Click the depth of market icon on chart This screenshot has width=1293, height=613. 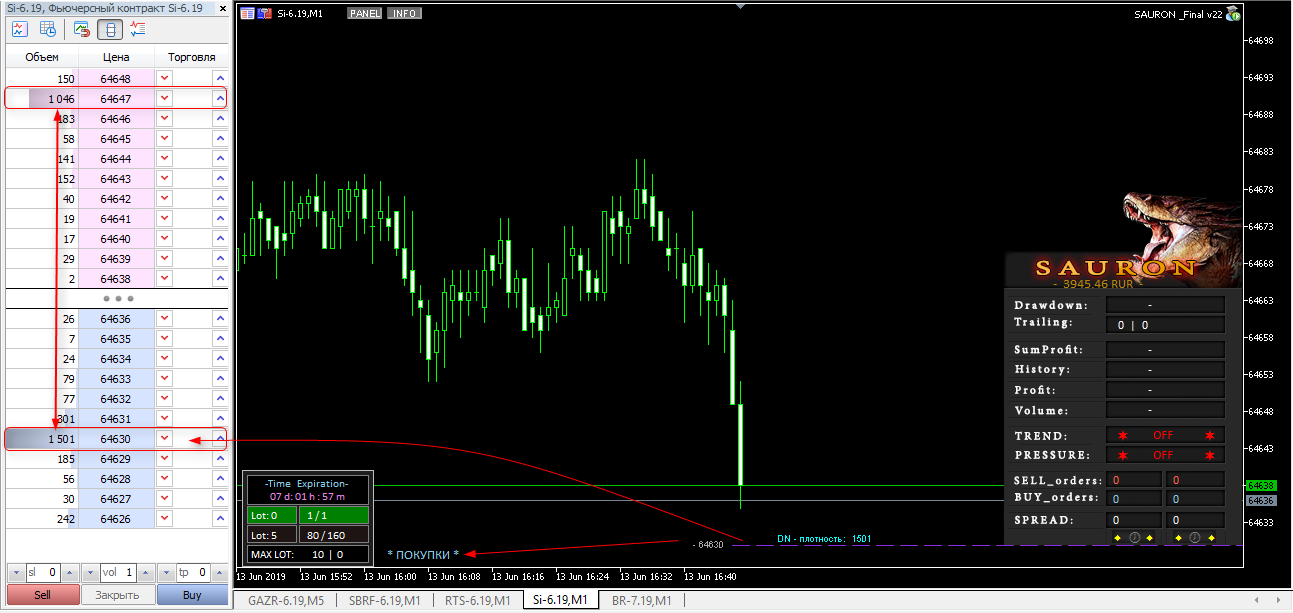coord(247,14)
